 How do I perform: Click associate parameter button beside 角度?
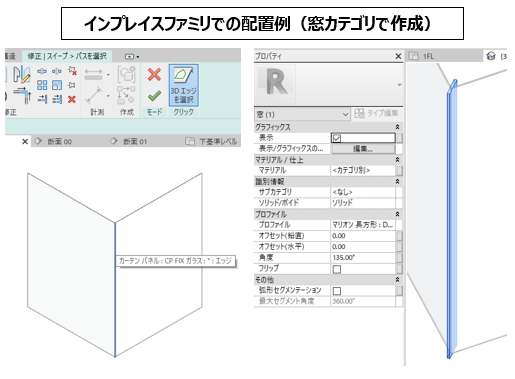pos(399,258)
